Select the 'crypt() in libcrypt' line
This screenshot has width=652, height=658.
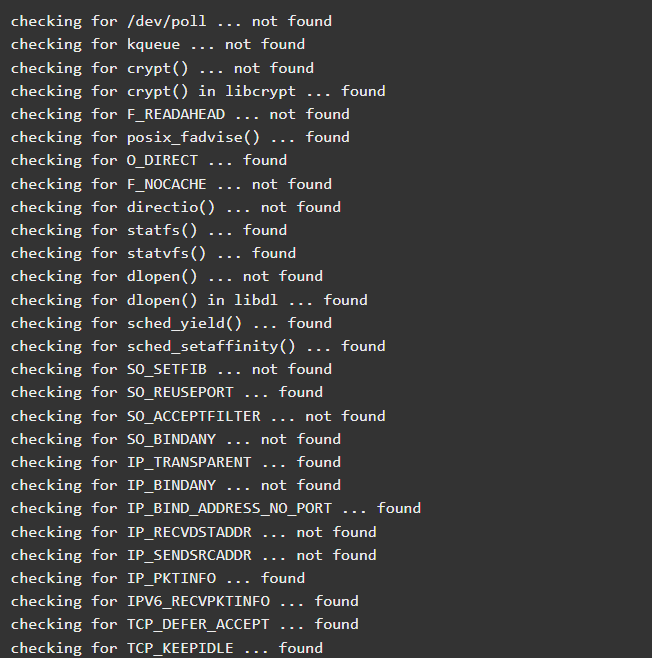(x=198, y=91)
